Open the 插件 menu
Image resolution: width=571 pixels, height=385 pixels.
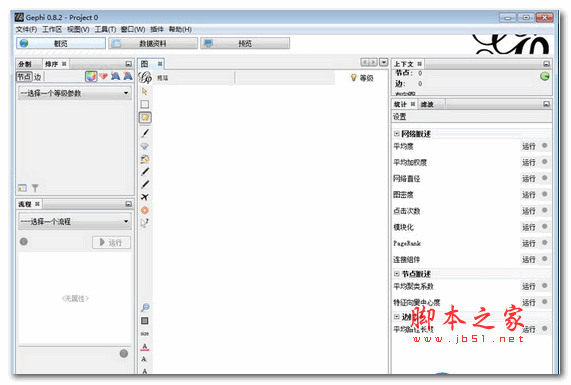[157, 29]
